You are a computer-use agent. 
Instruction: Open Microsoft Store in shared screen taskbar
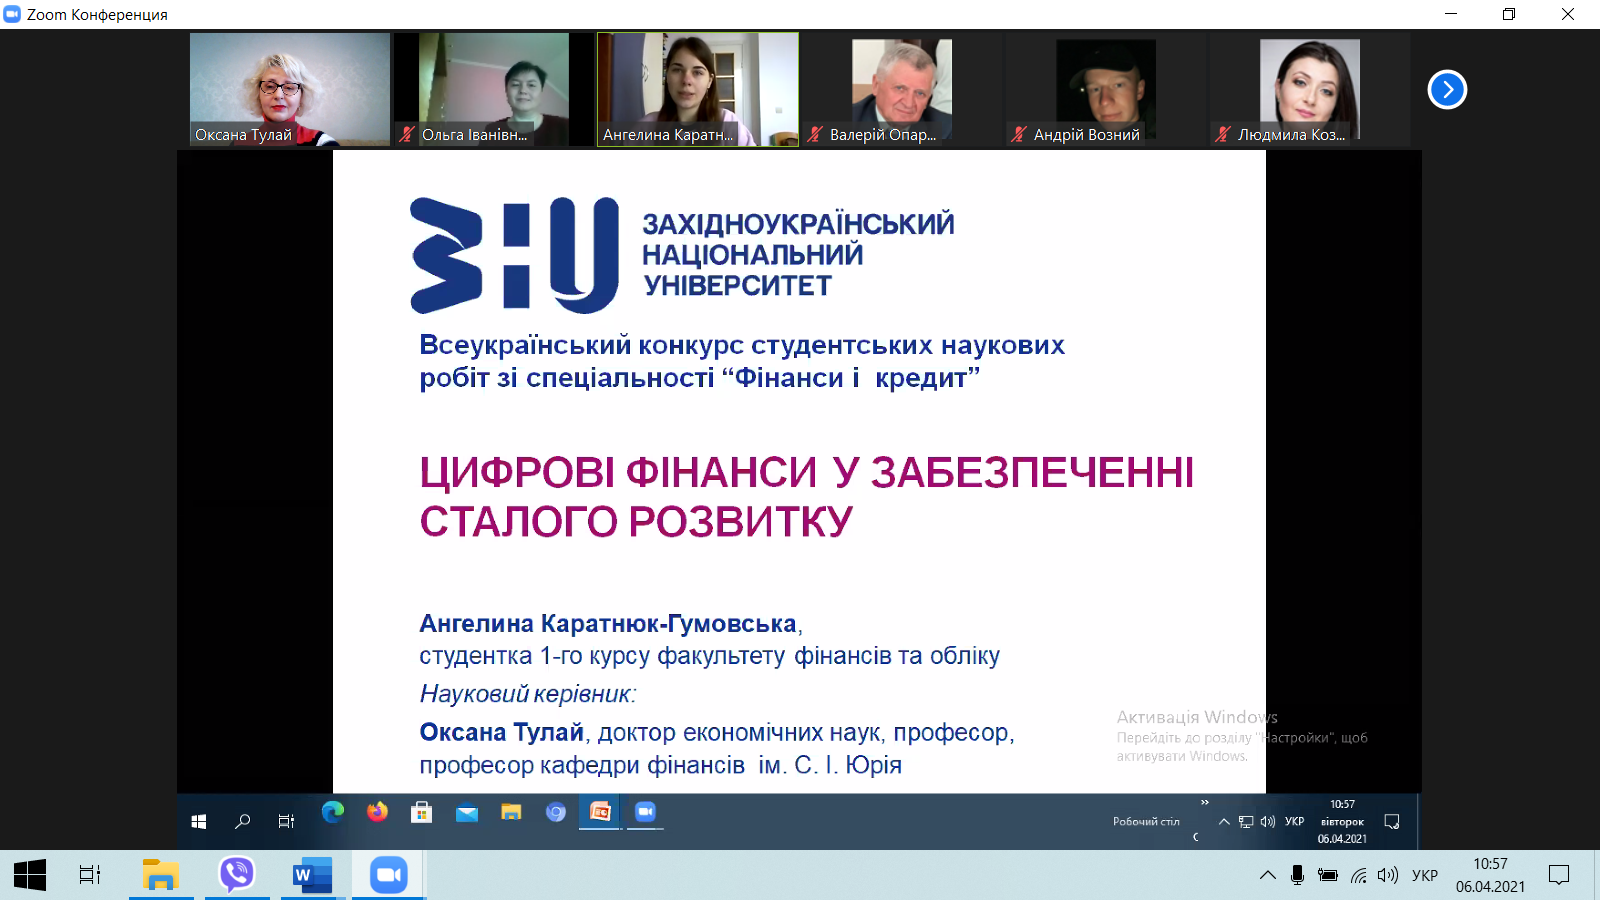[x=421, y=812]
